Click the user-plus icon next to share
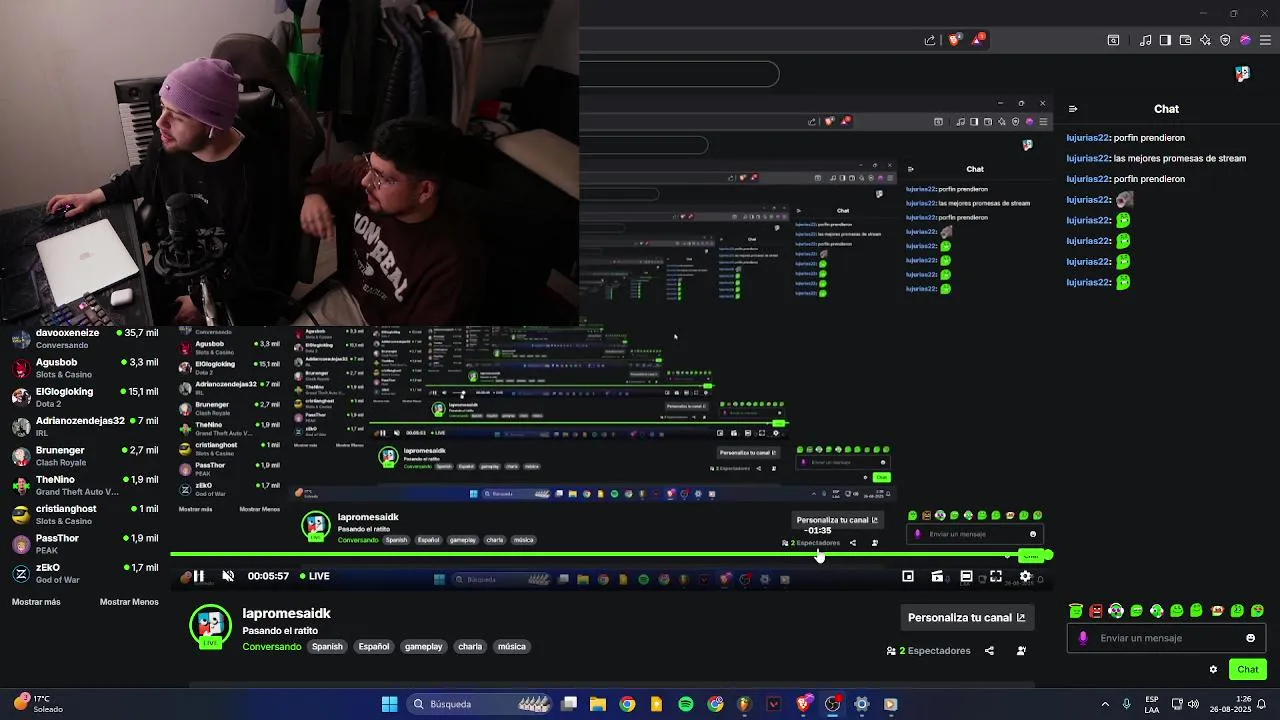 1021,651
